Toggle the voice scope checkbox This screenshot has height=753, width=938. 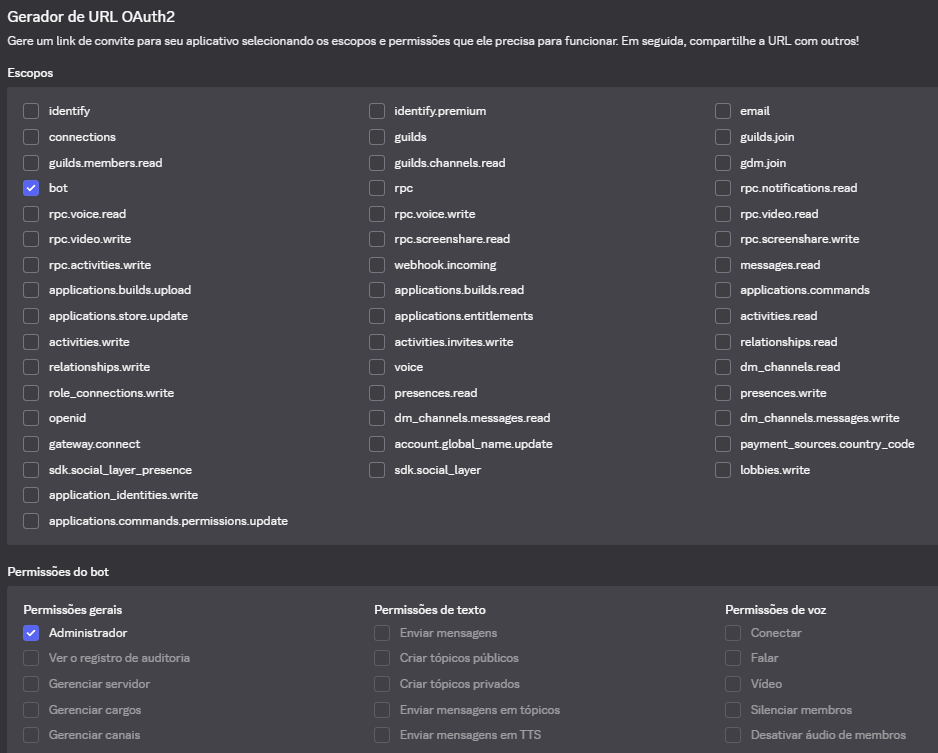[x=377, y=367]
